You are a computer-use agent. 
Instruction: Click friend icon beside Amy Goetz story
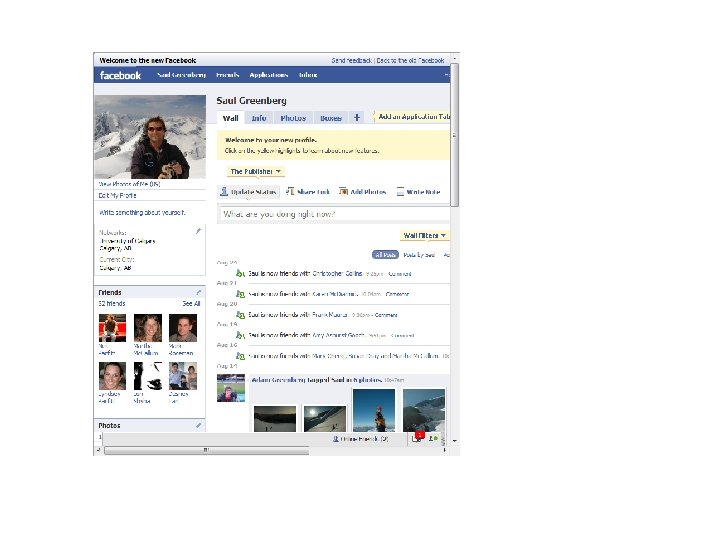(x=240, y=335)
